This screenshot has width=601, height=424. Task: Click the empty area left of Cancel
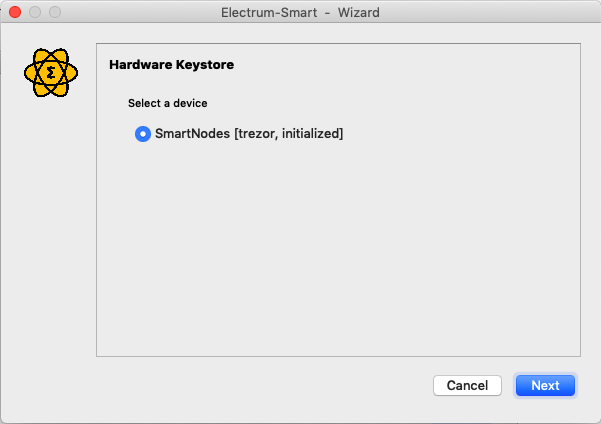264,385
